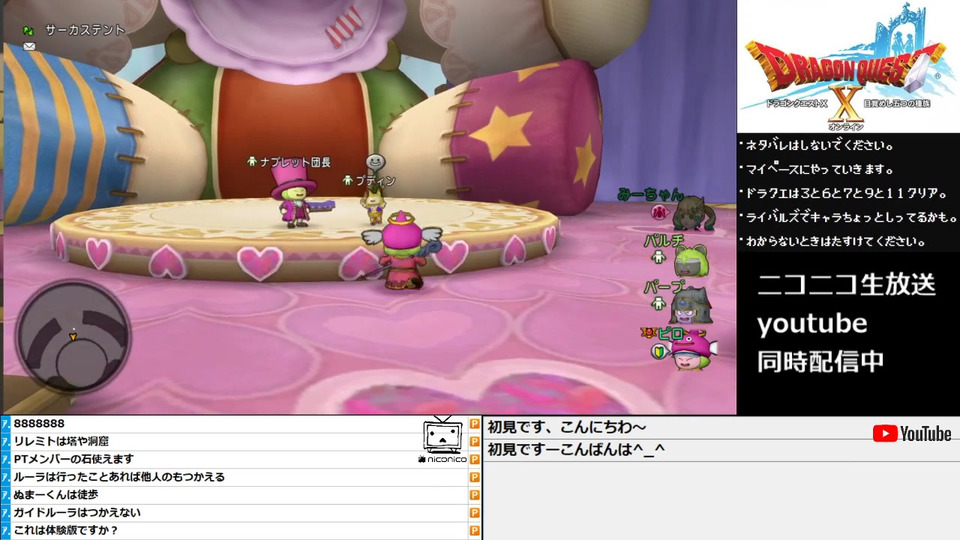Click the サーカステント location label
Viewport: 960px width, 540px height.
coord(85,29)
